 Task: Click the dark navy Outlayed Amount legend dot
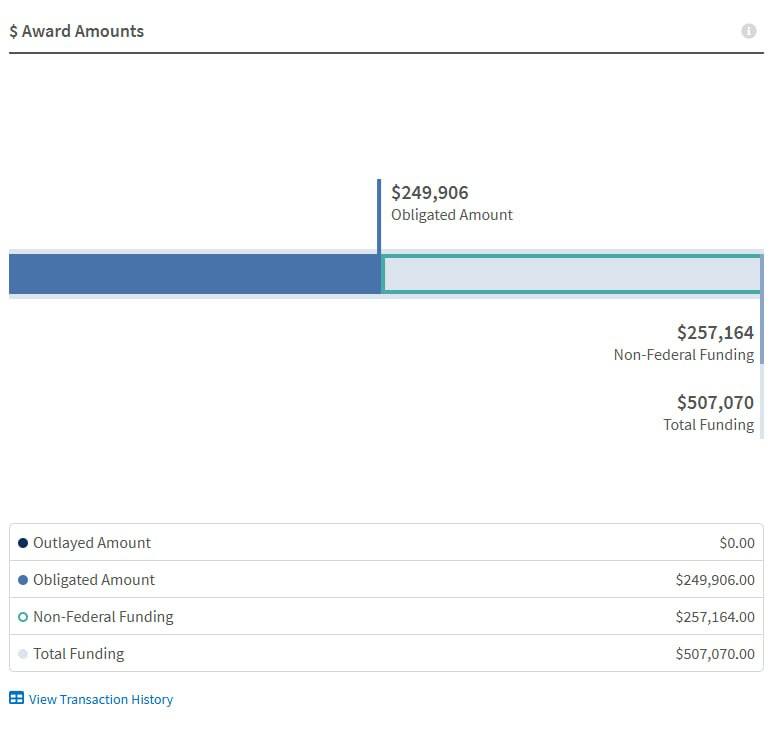point(23,543)
